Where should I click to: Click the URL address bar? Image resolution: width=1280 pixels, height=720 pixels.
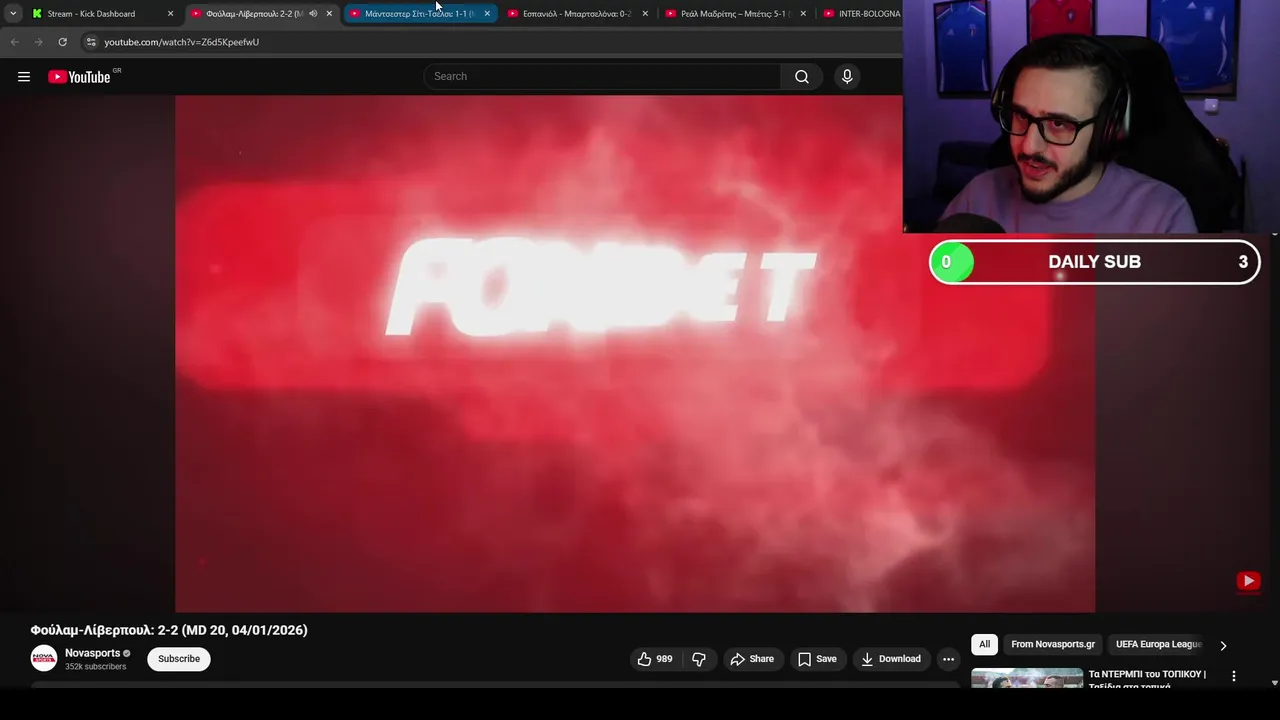[490, 42]
